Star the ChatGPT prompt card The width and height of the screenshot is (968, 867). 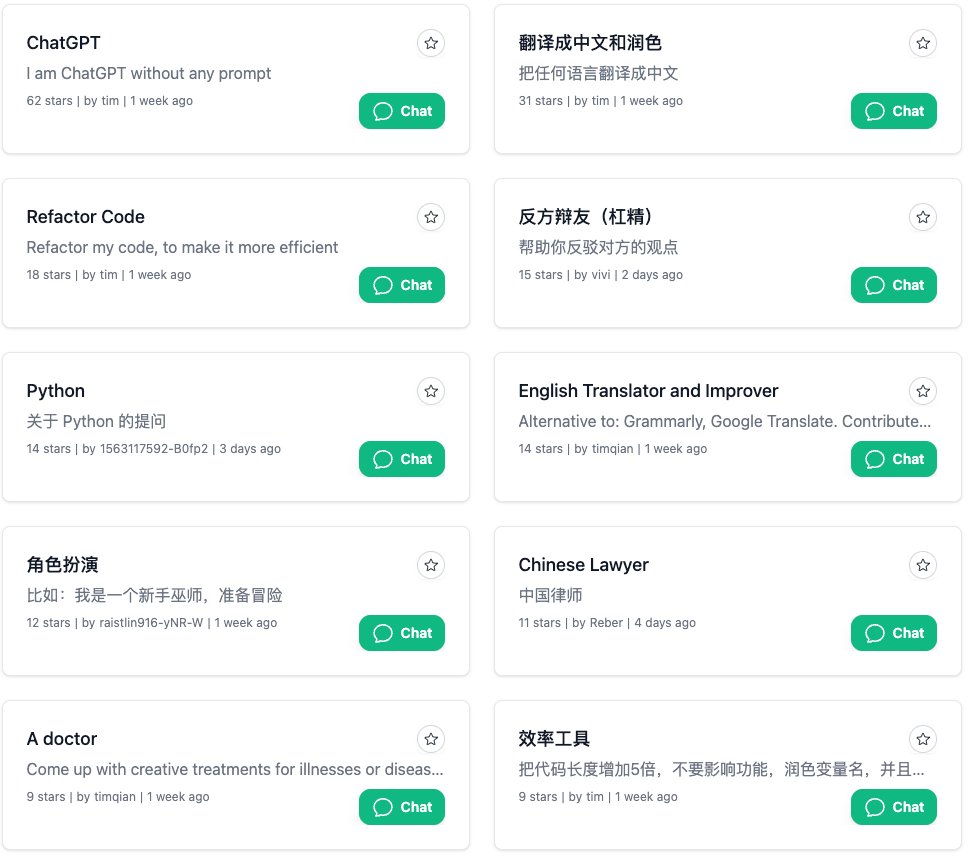click(x=431, y=43)
